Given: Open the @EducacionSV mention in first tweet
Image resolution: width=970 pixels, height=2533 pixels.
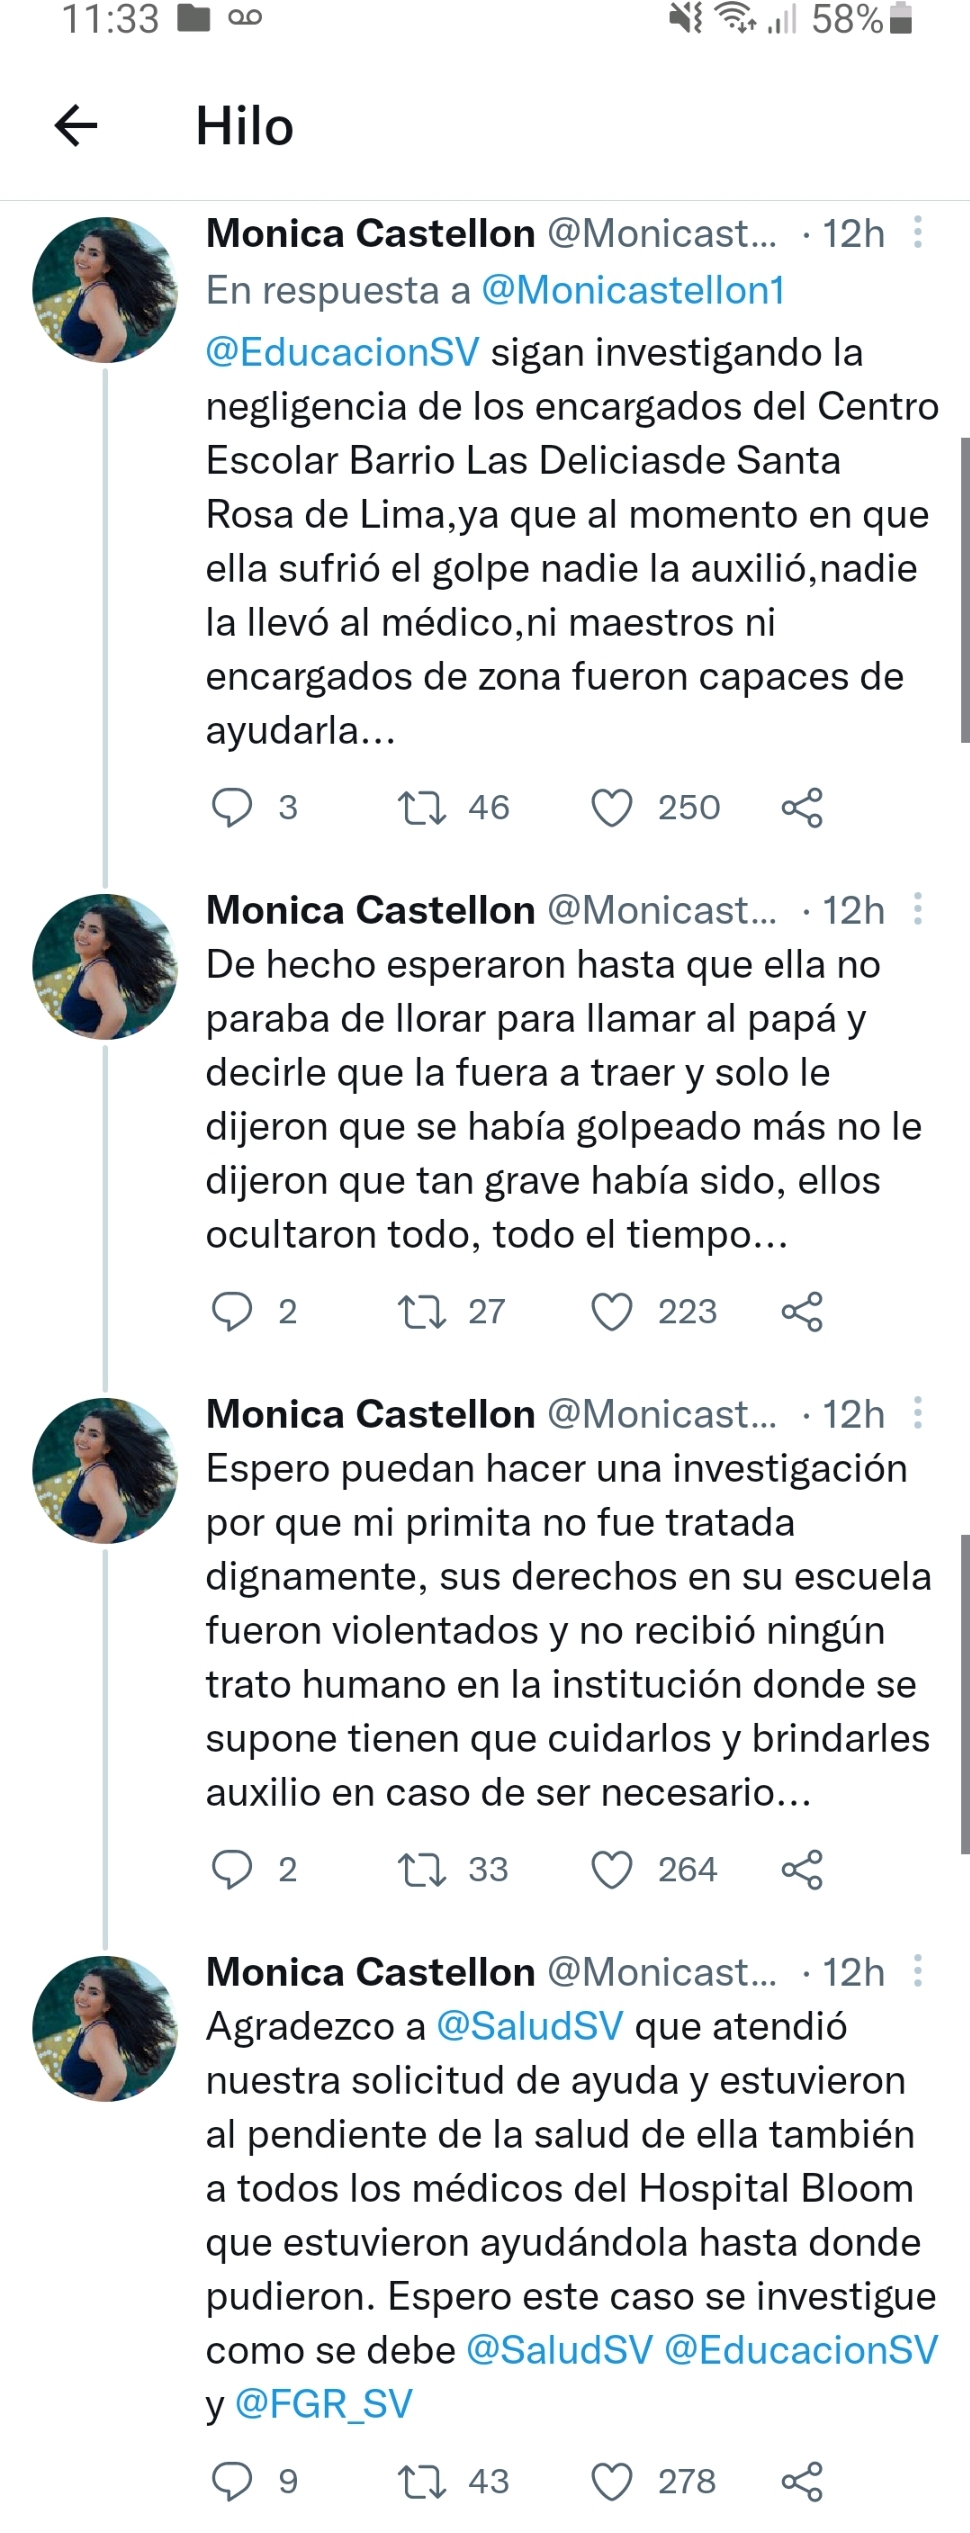Looking at the screenshot, I should (342, 352).
